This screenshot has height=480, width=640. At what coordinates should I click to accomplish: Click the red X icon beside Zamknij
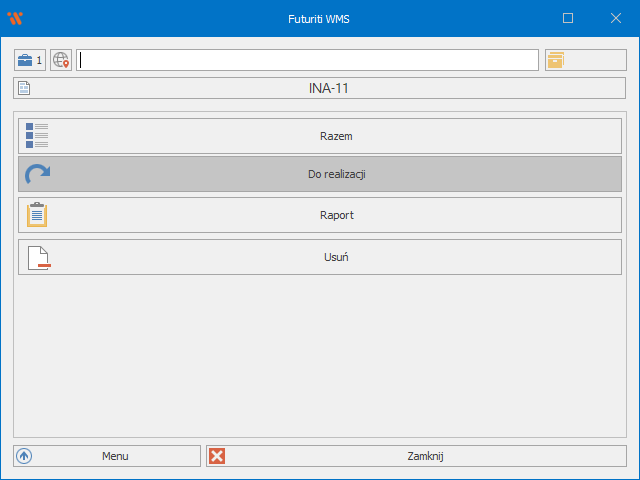pyautogui.click(x=217, y=456)
